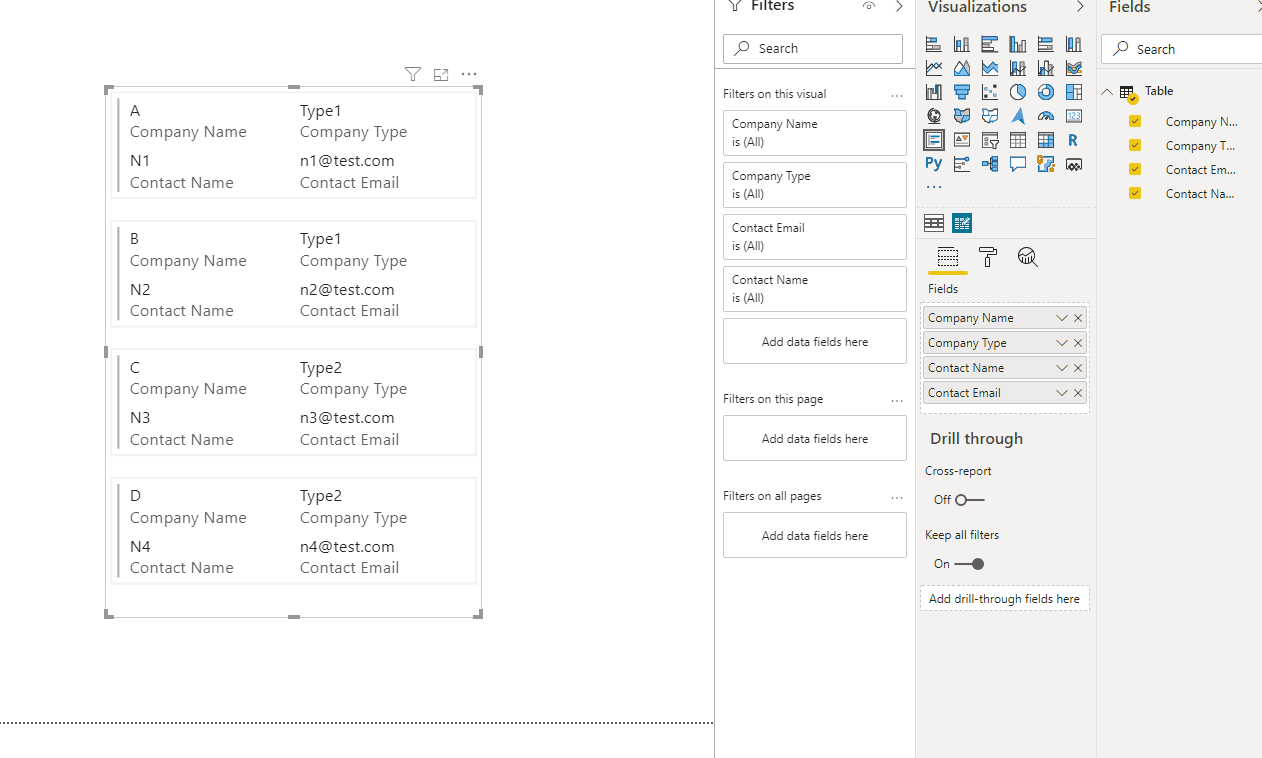Viewport: 1262px width, 758px height.
Task: Open the Company Name field dropdown chevron
Action: [x=1062, y=318]
